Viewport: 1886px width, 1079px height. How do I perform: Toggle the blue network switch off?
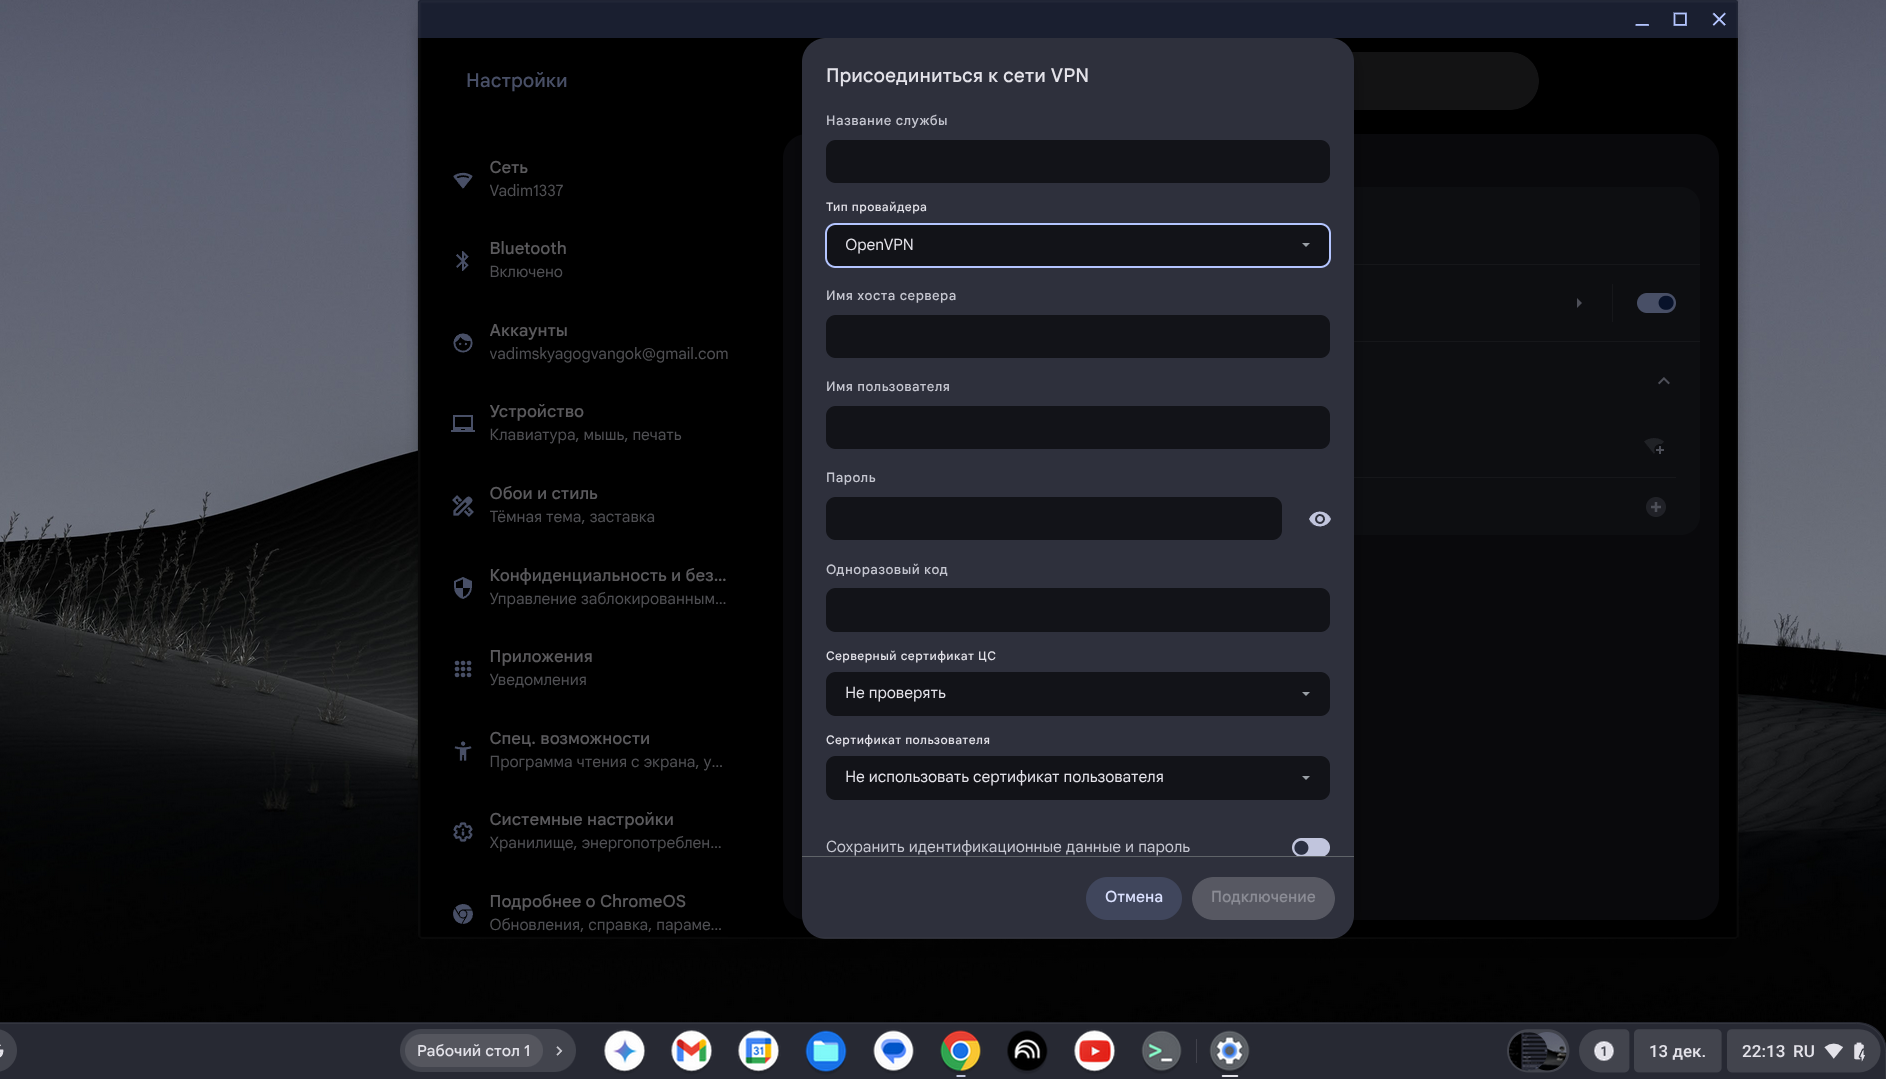[x=1655, y=303]
